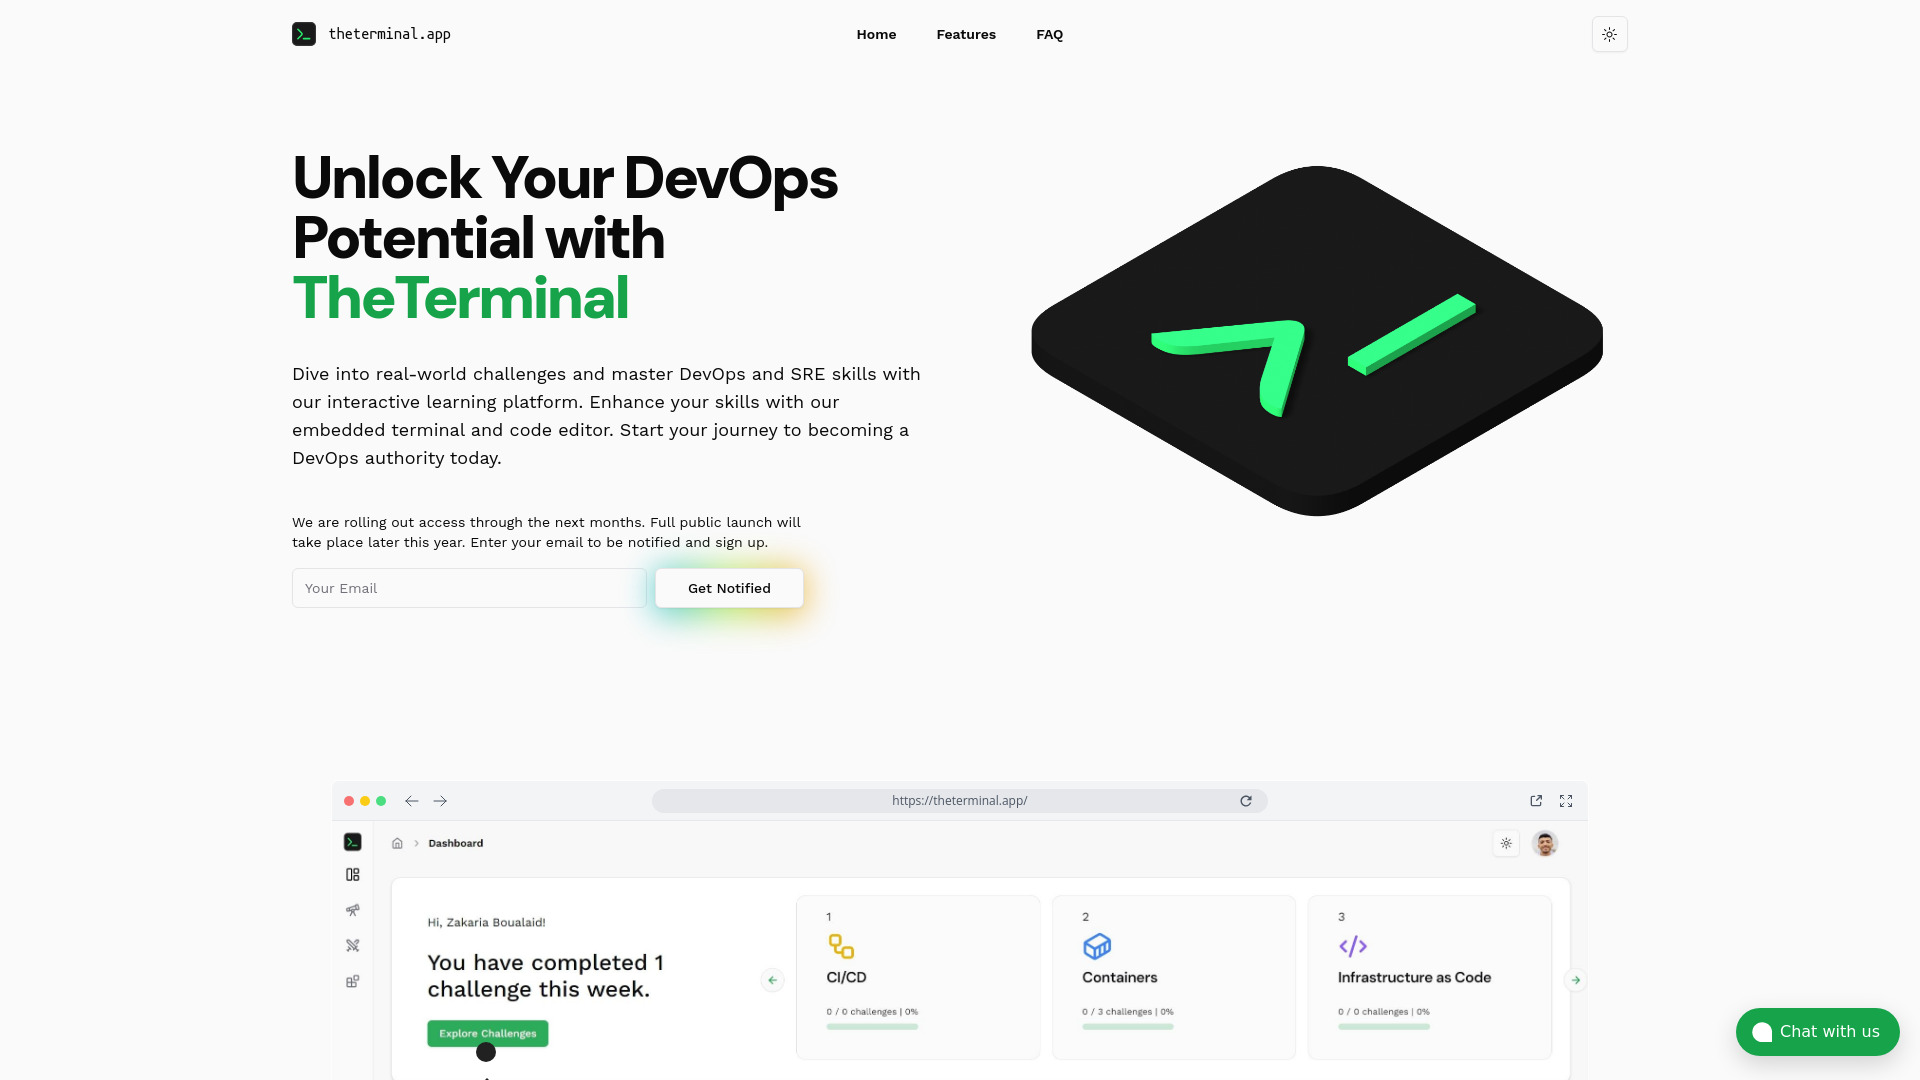Click the CI/CD challenge icon
Viewport: 1920px width, 1080px height.
[839, 947]
